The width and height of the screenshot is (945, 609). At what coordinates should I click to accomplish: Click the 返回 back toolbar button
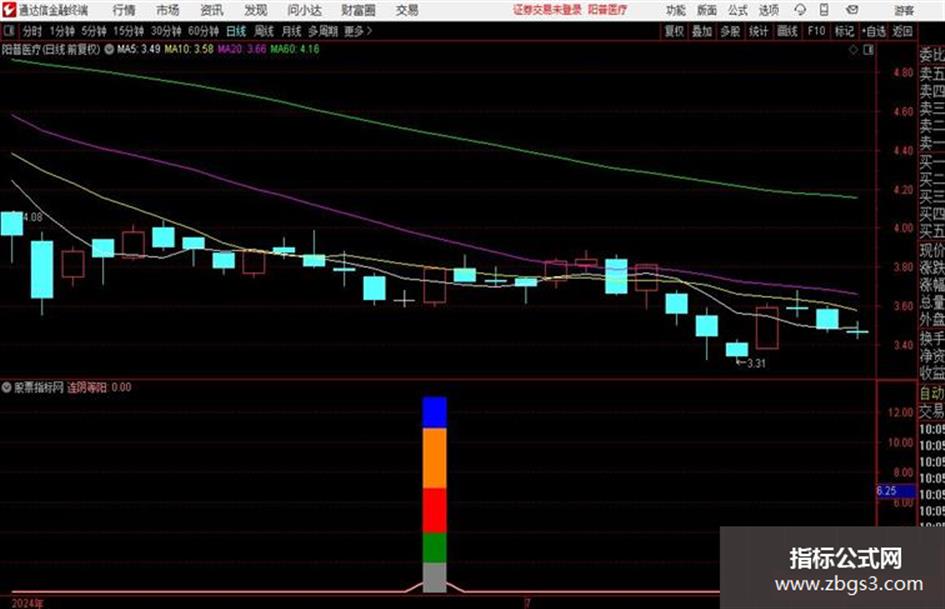coord(902,31)
